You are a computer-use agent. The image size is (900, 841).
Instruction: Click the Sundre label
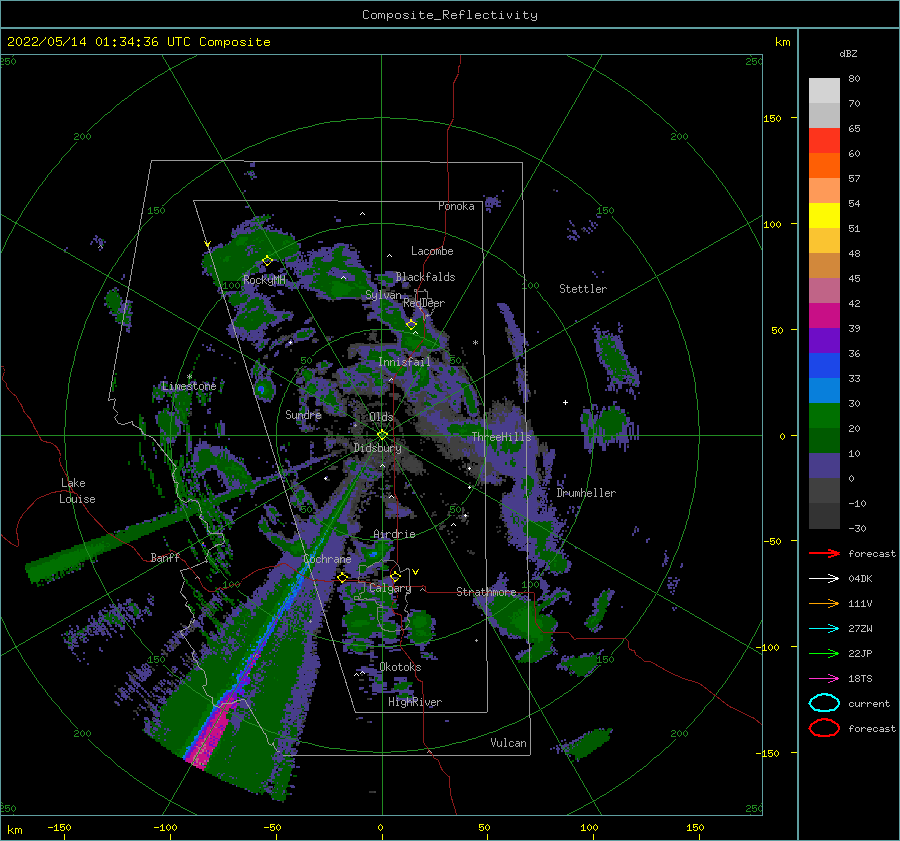tap(303, 414)
